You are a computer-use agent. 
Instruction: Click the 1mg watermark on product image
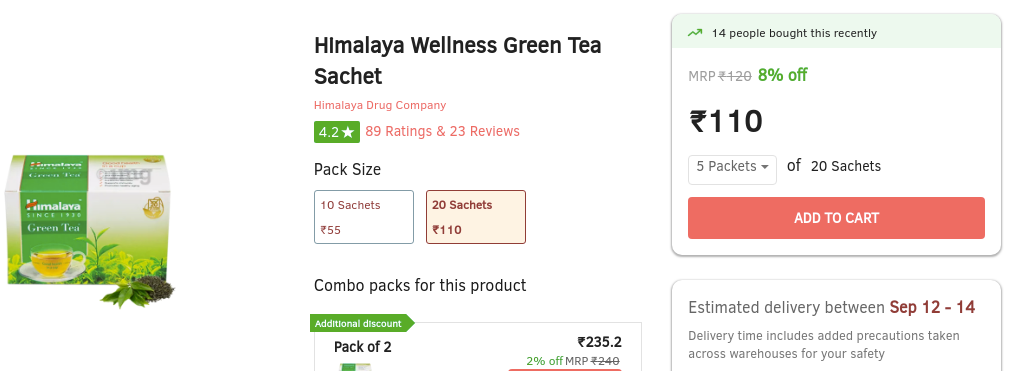click(124, 174)
